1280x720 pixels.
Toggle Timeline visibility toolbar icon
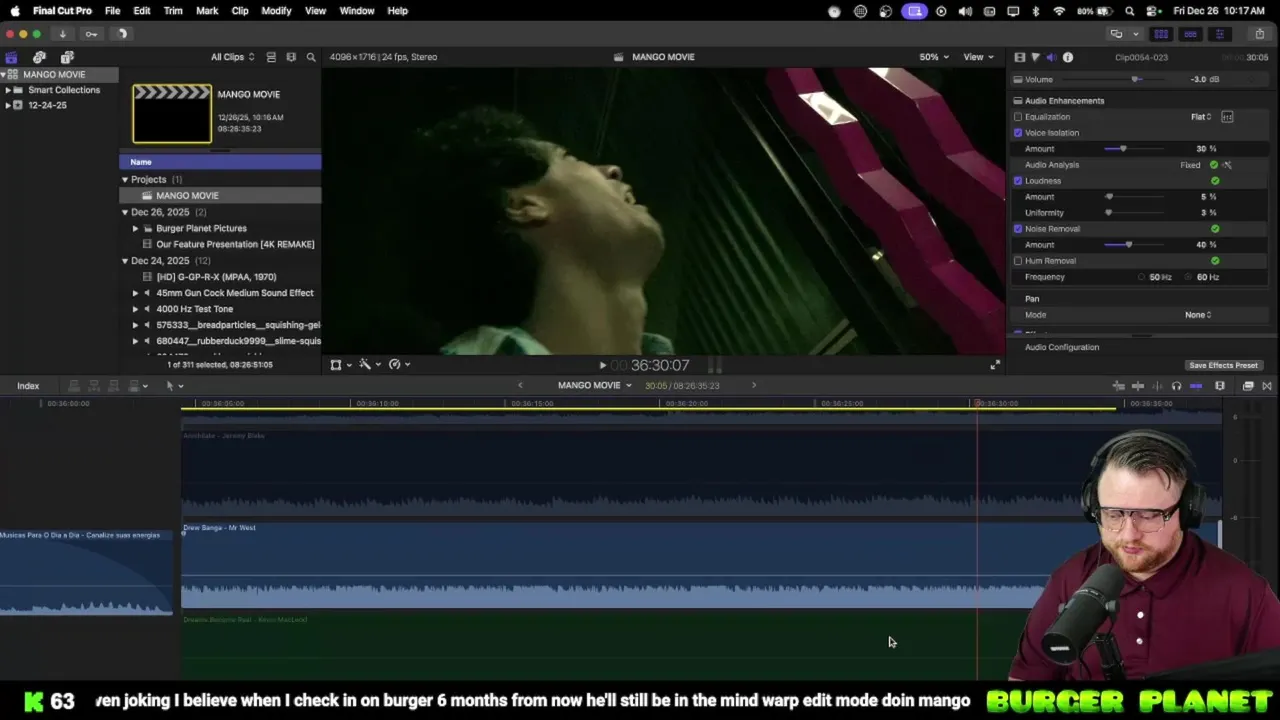tap(1190, 34)
